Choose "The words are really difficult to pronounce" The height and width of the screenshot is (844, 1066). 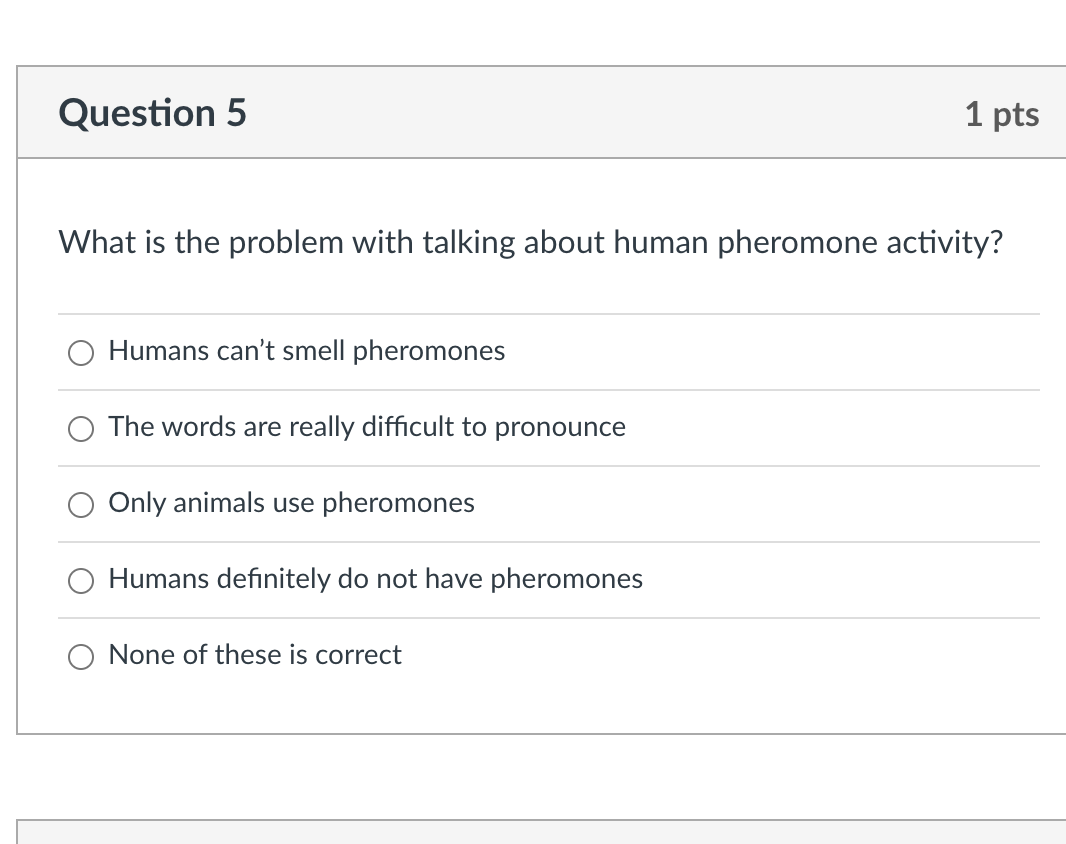tap(367, 427)
